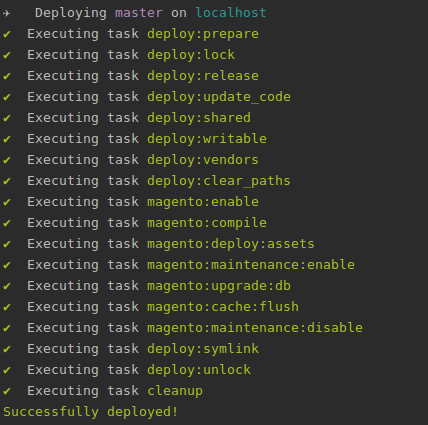Viewport: 428px width, 425px height.
Task: Click magento:maintenance:enable task text
Action: [251, 265]
